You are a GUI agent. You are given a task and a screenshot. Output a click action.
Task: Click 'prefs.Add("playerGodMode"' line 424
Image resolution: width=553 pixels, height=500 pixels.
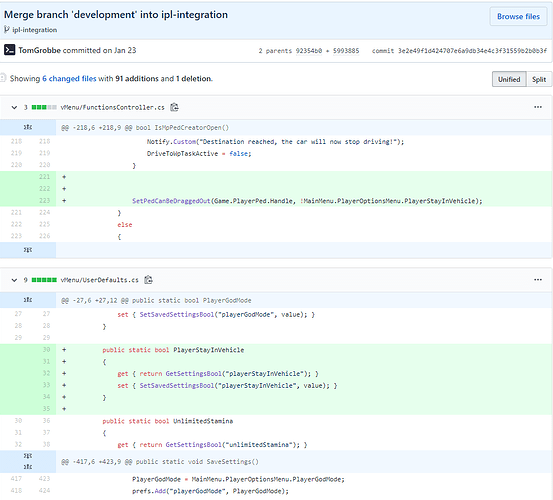click(210, 491)
